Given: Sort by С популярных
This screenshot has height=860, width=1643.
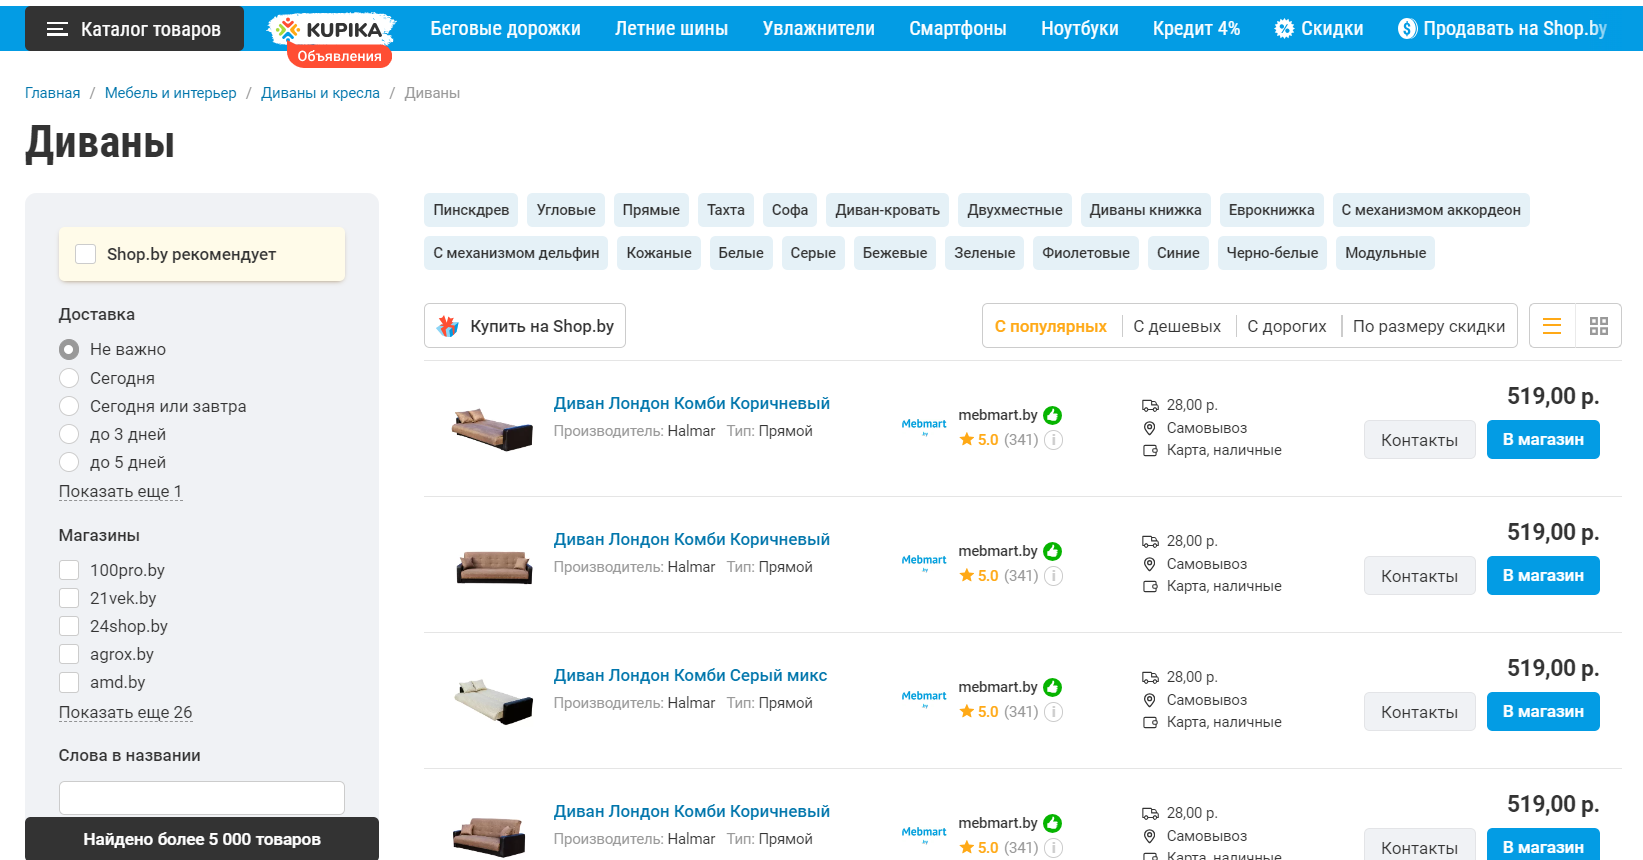Looking at the screenshot, I should pyautogui.click(x=1051, y=326).
